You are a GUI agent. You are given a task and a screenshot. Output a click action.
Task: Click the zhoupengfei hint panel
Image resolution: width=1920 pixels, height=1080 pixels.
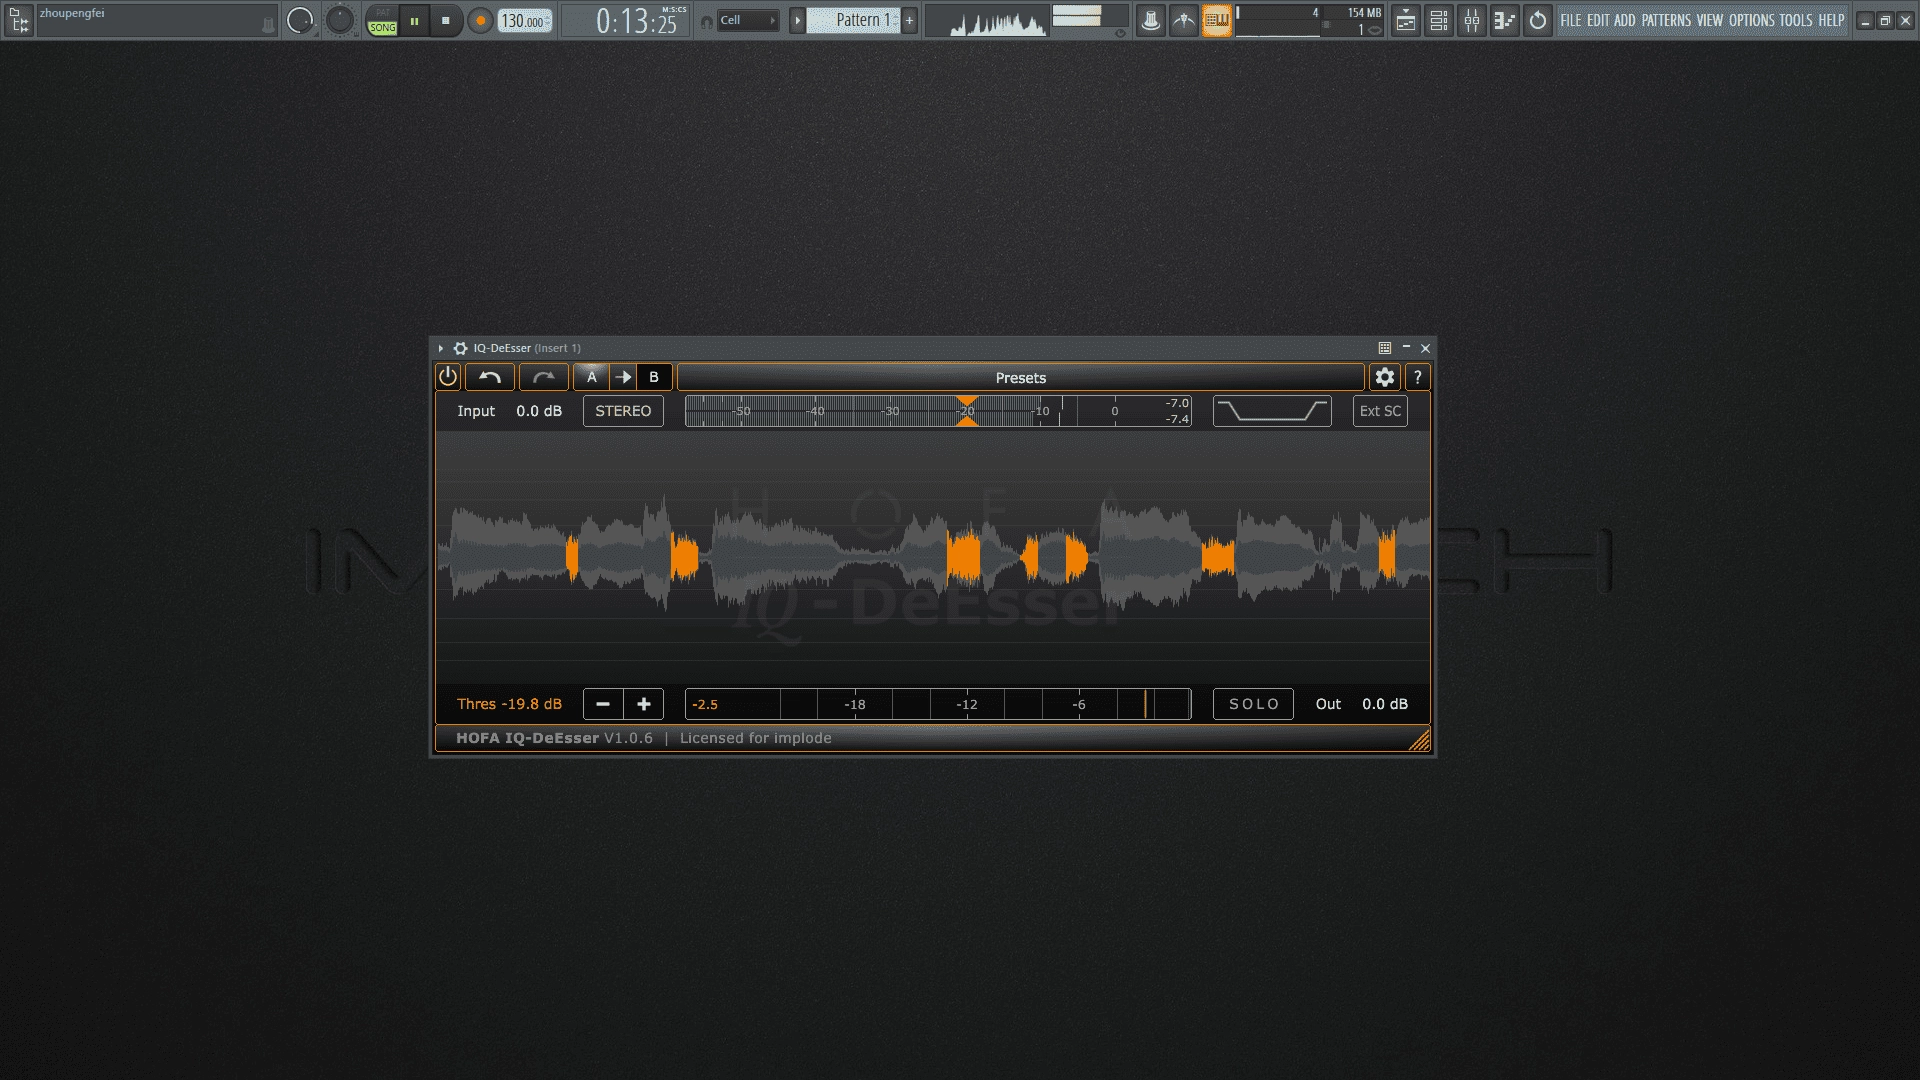point(156,20)
